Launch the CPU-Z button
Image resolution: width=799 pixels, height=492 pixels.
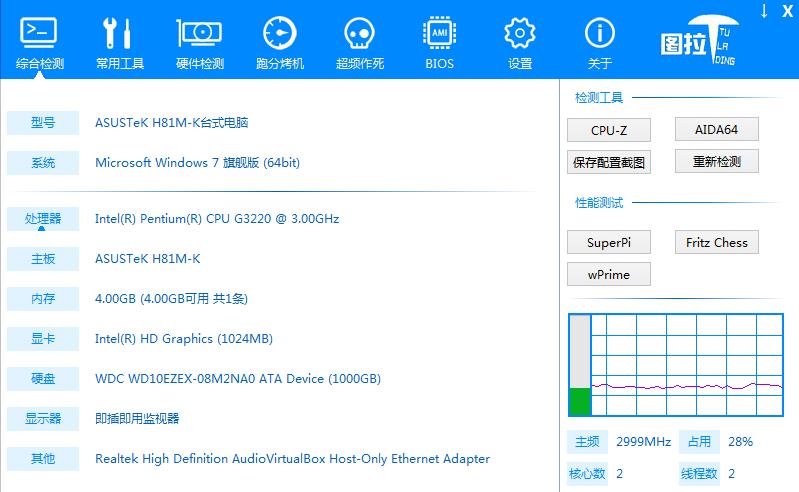point(608,130)
